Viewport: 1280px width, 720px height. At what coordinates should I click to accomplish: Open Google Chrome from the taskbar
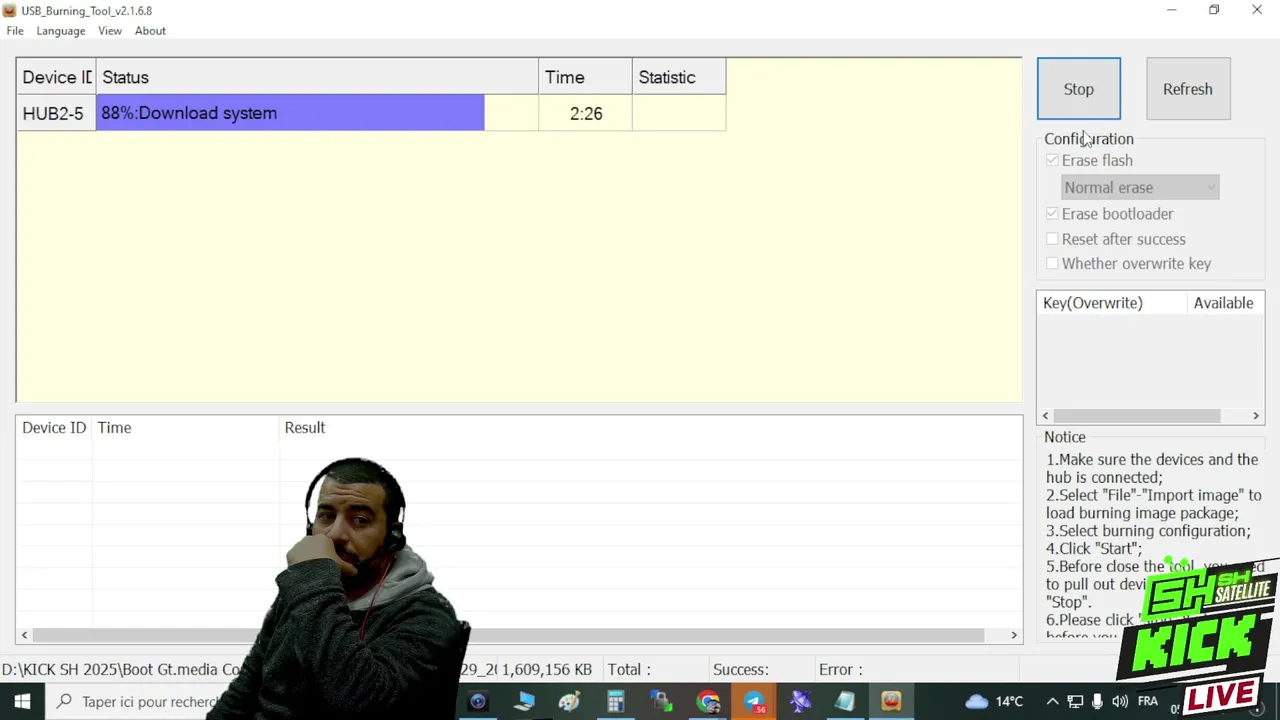[708, 702]
